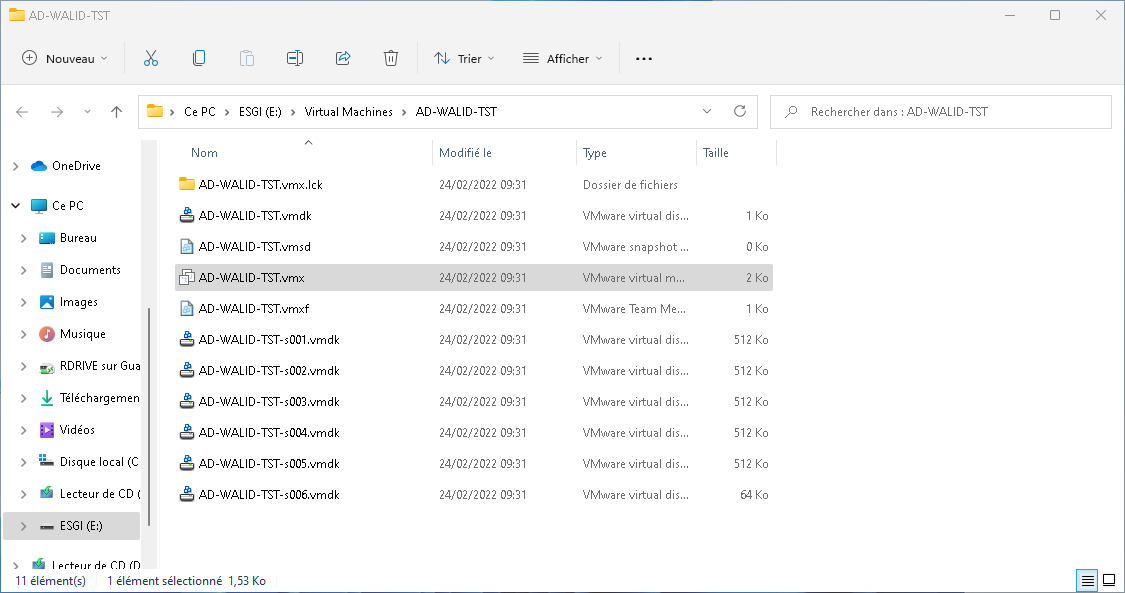Image resolution: width=1125 pixels, height=593 pixels.
Task: Open recent locations chevron beside the forward arrow
Action: 88,112
